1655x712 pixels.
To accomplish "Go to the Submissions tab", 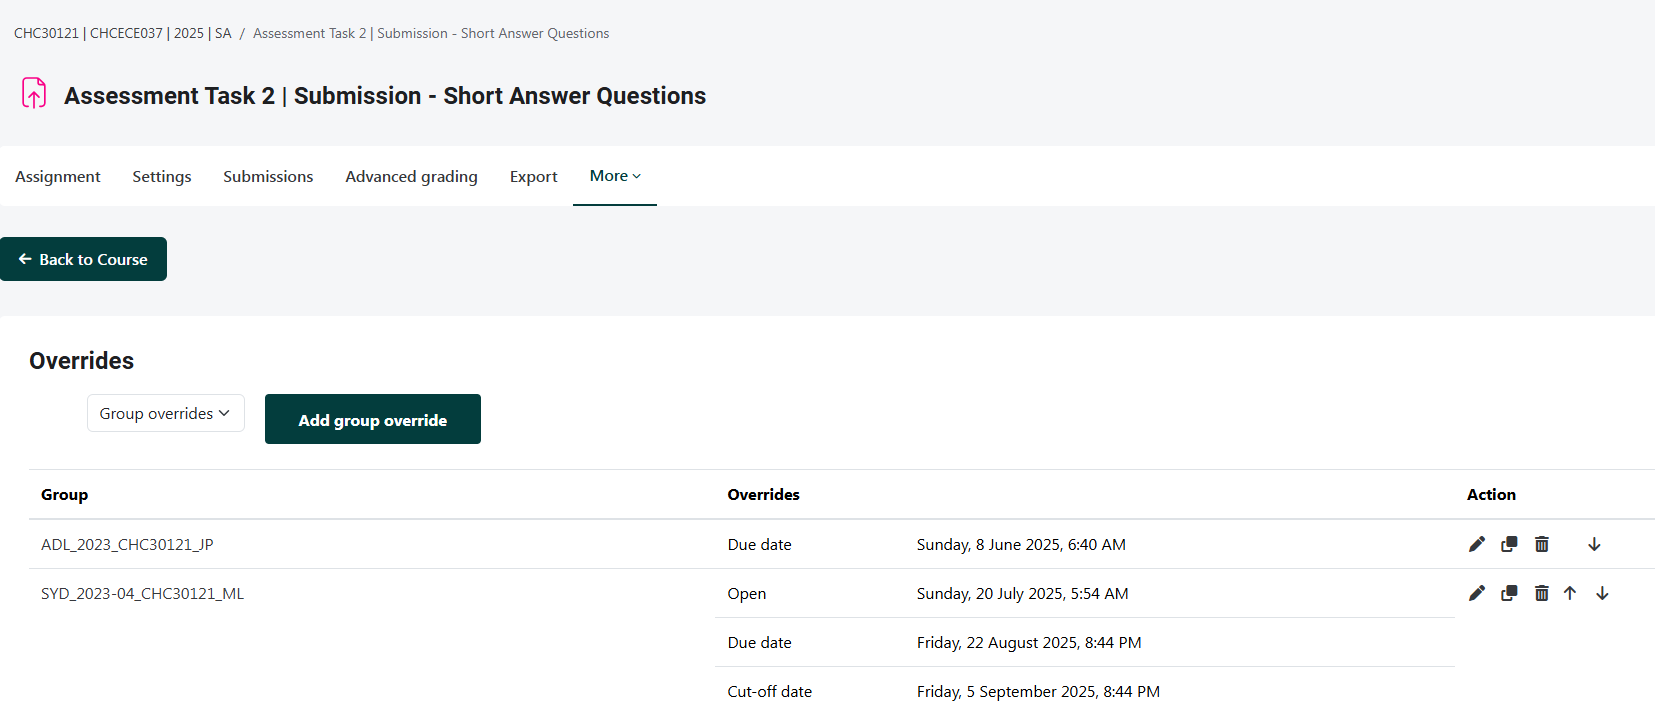I will coord(268,177).
